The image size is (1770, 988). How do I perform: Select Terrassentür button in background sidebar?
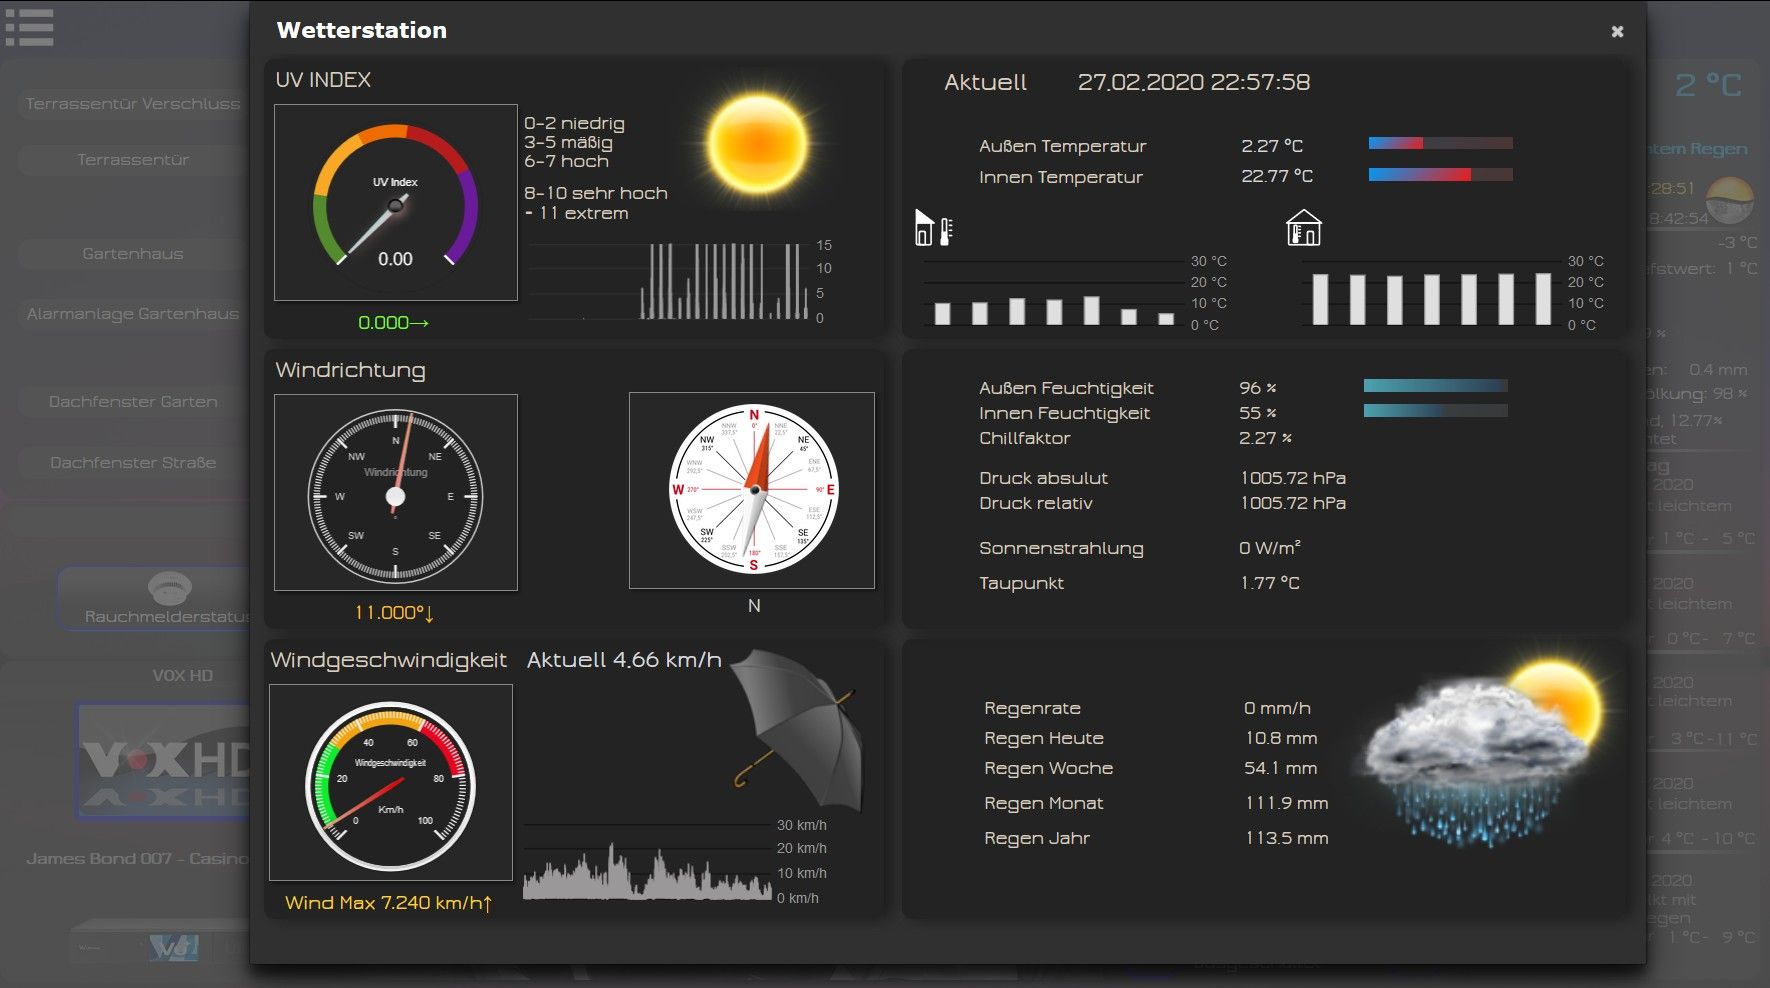click(x=133, y=160)
